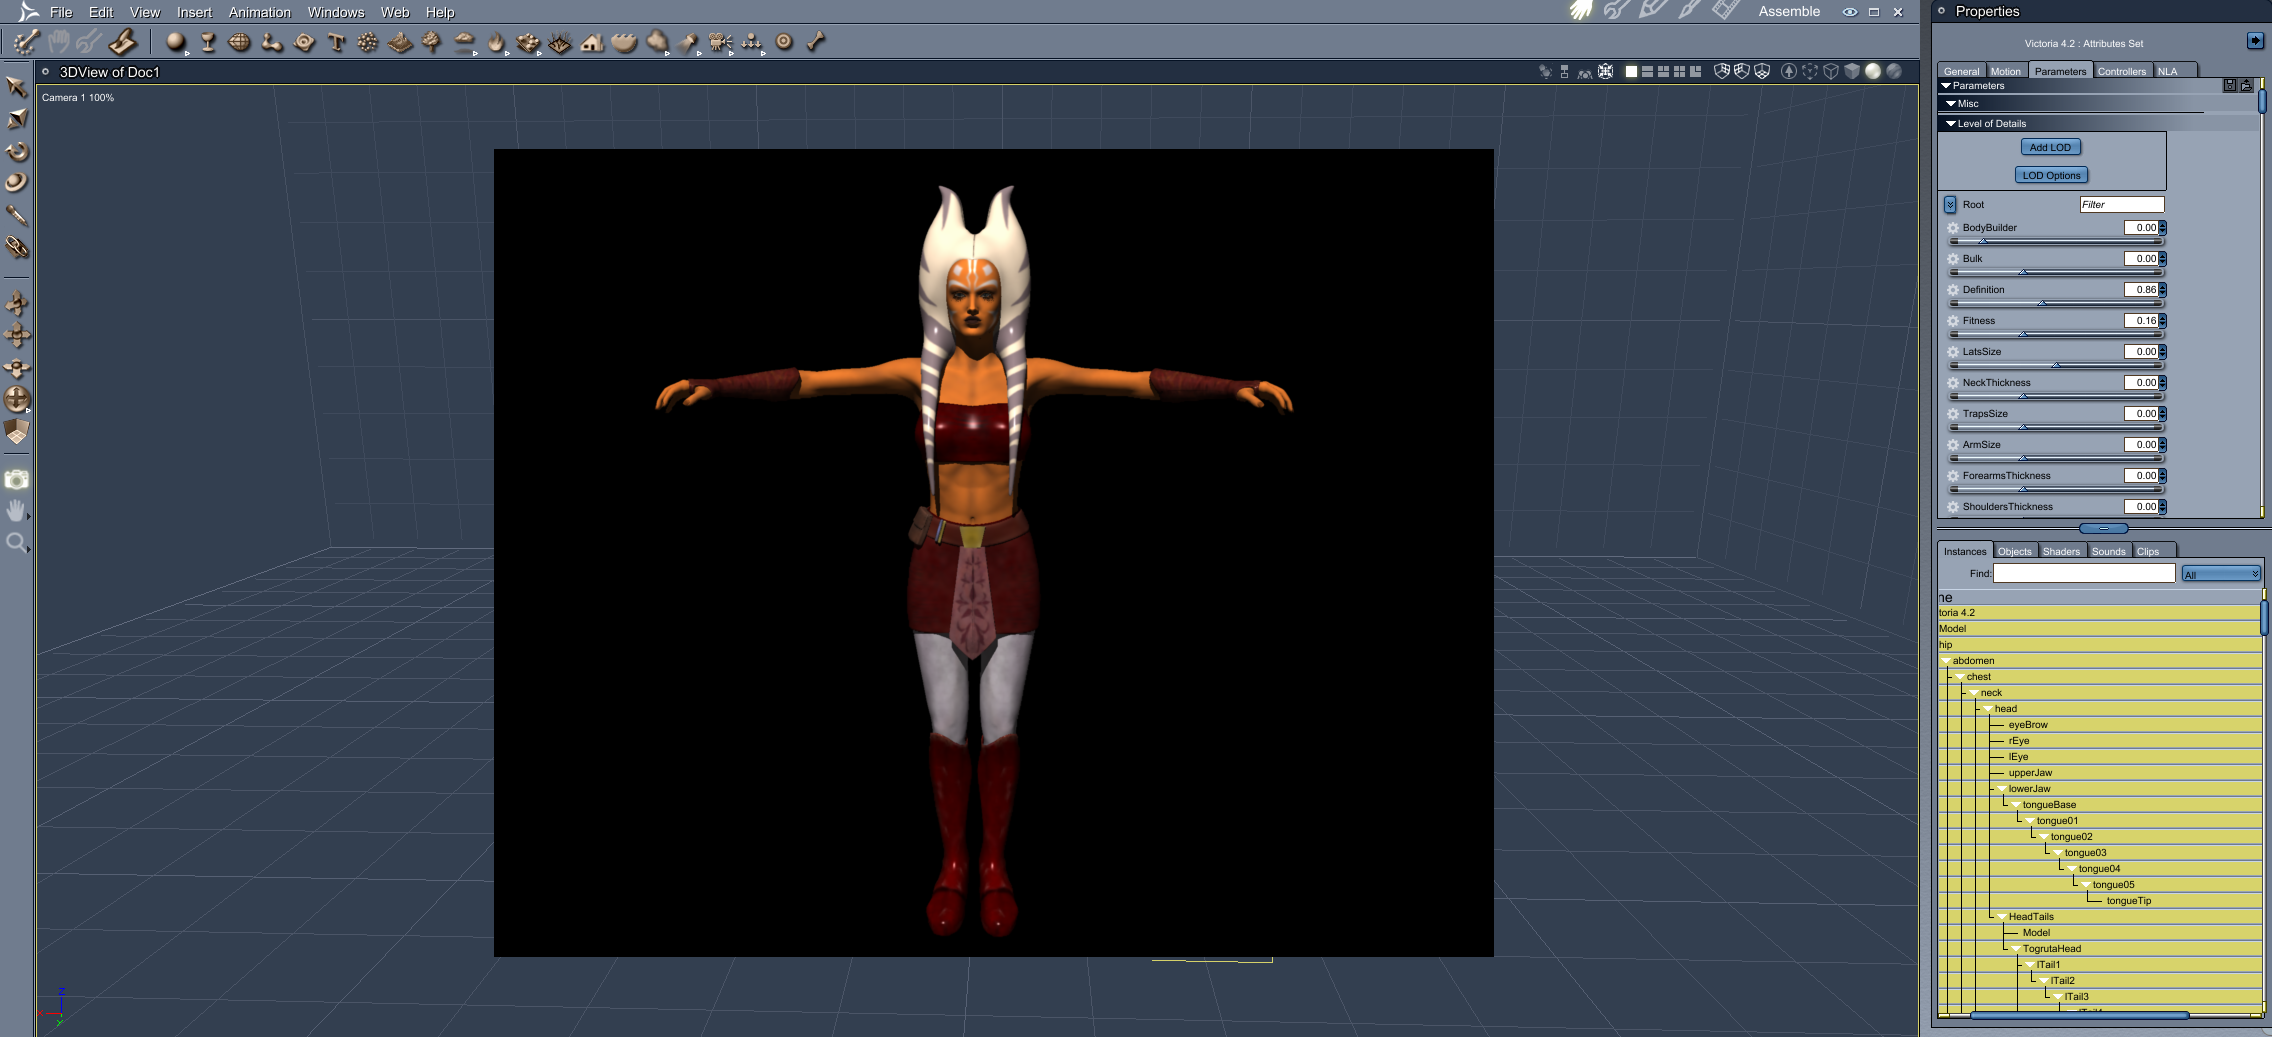
Task: Insert a plant tree object
Action: [432, 42]
